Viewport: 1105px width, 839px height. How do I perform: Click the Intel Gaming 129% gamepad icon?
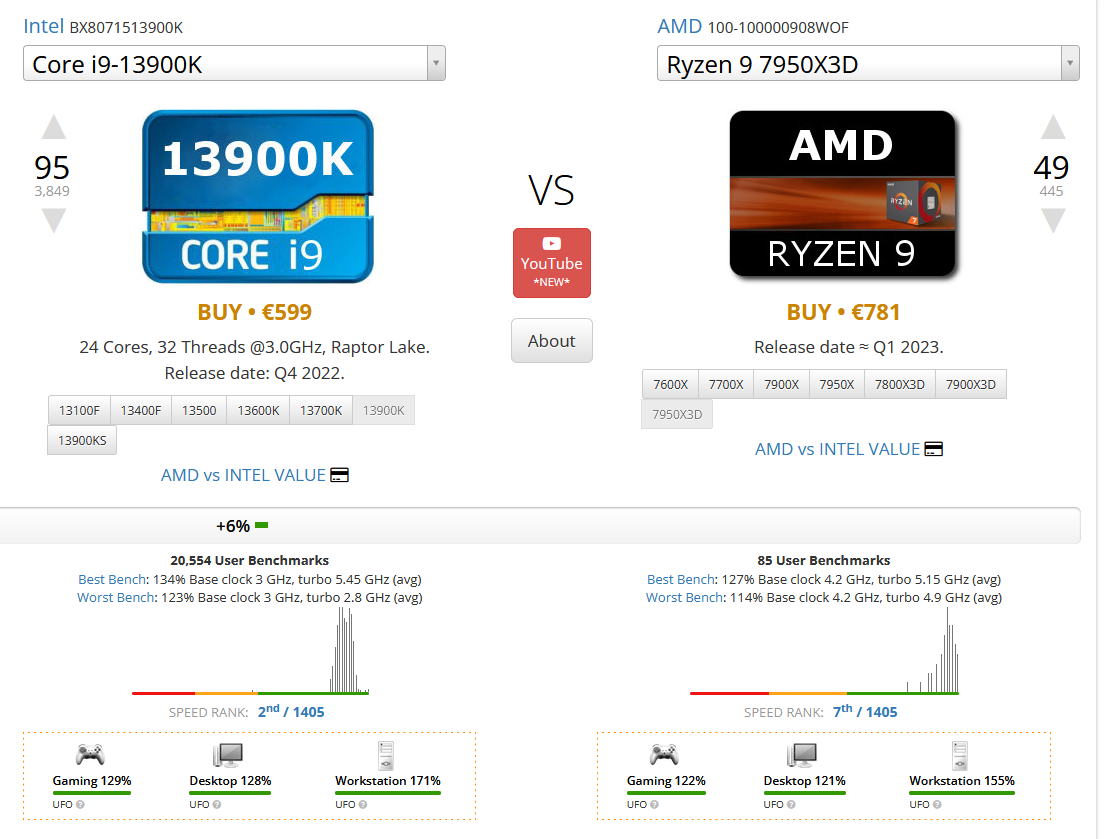tap(90, 755)
